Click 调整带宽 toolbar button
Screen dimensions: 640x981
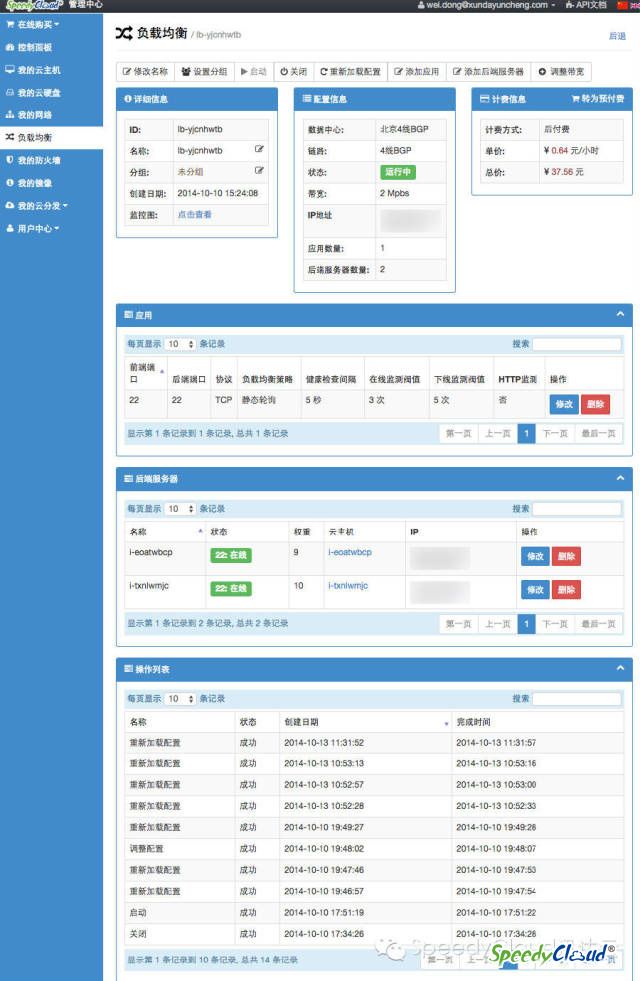click(x=561, y=71)
